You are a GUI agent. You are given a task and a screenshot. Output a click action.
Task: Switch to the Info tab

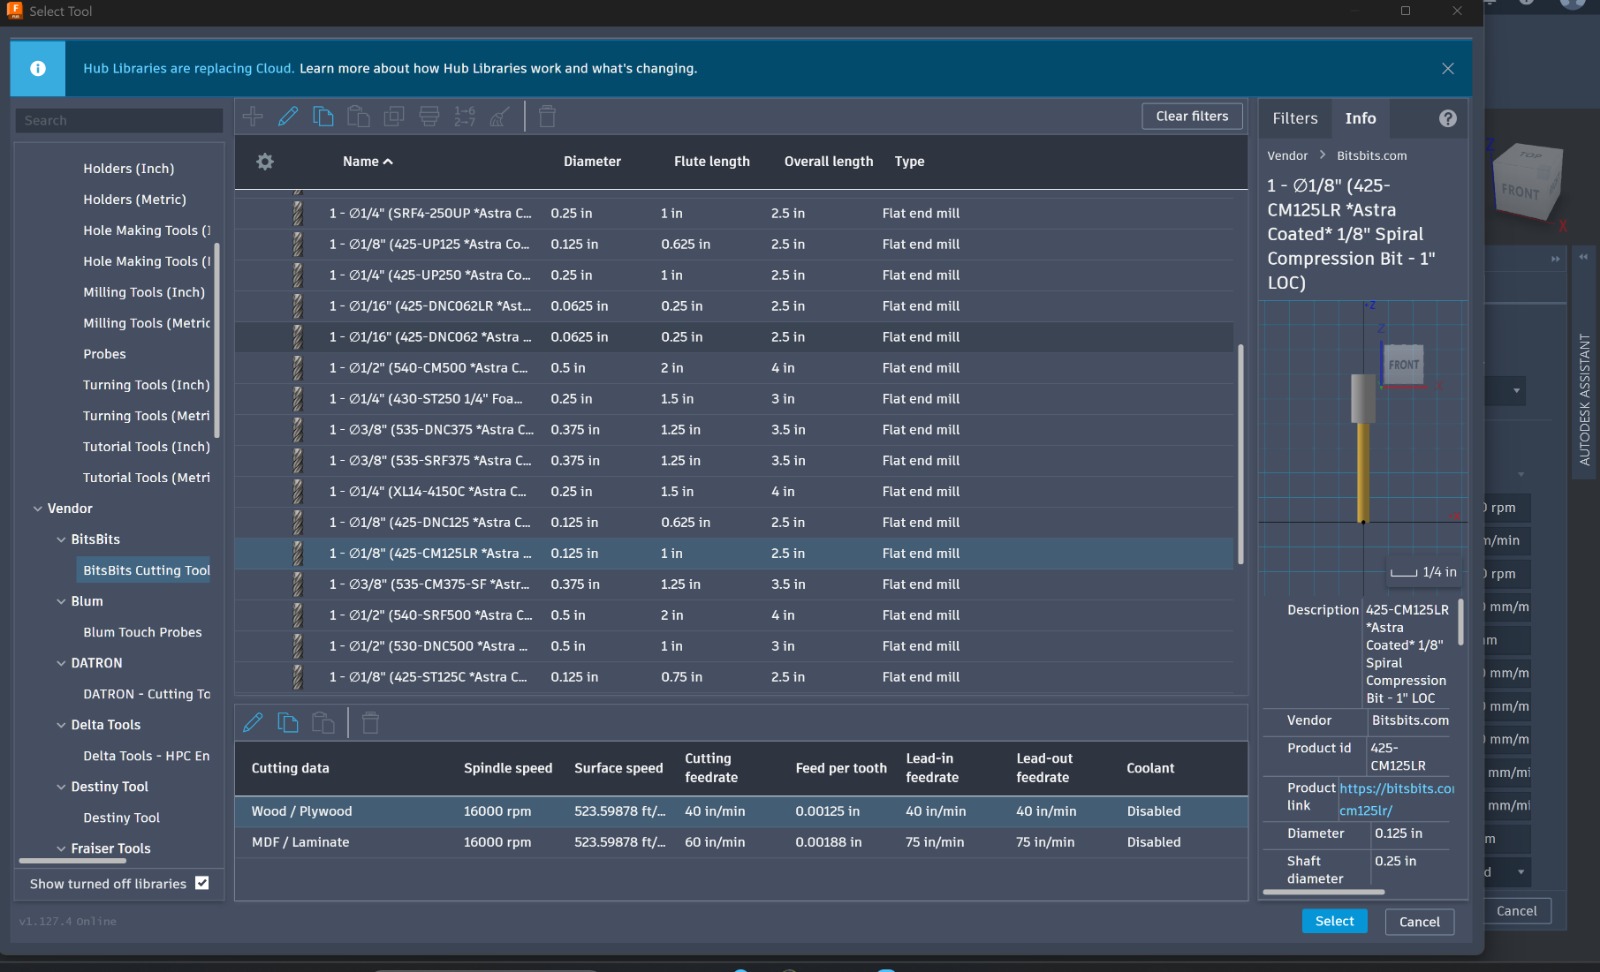tap(1360, 118)
